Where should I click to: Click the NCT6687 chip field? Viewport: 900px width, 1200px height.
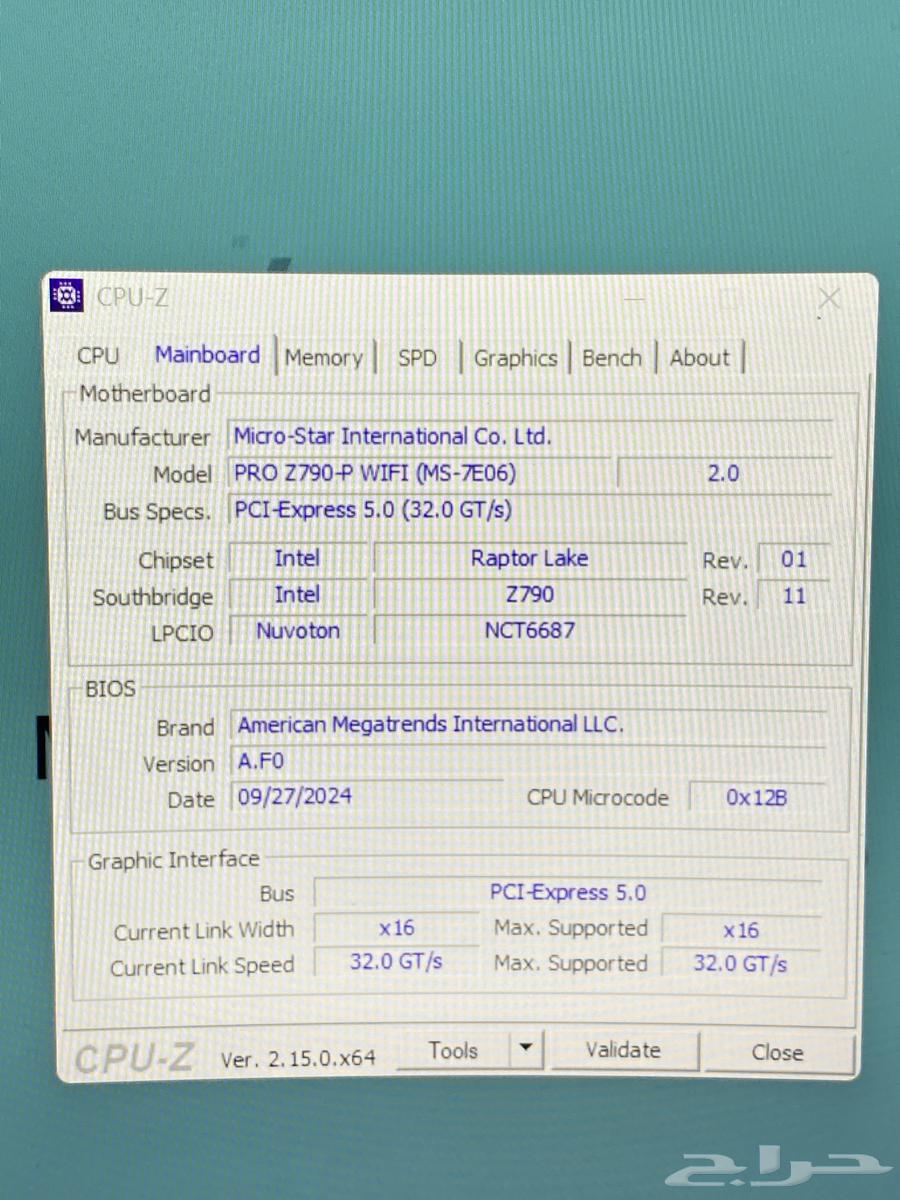pyautogui.click(x=530, y=632)
